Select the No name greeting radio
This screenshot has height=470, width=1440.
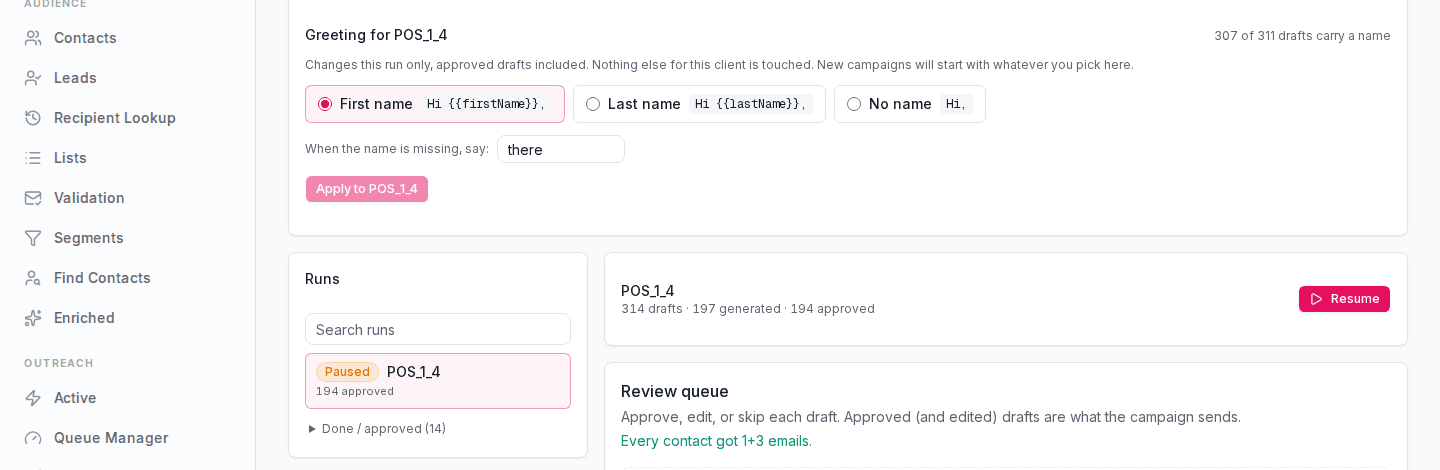point(854,104)
